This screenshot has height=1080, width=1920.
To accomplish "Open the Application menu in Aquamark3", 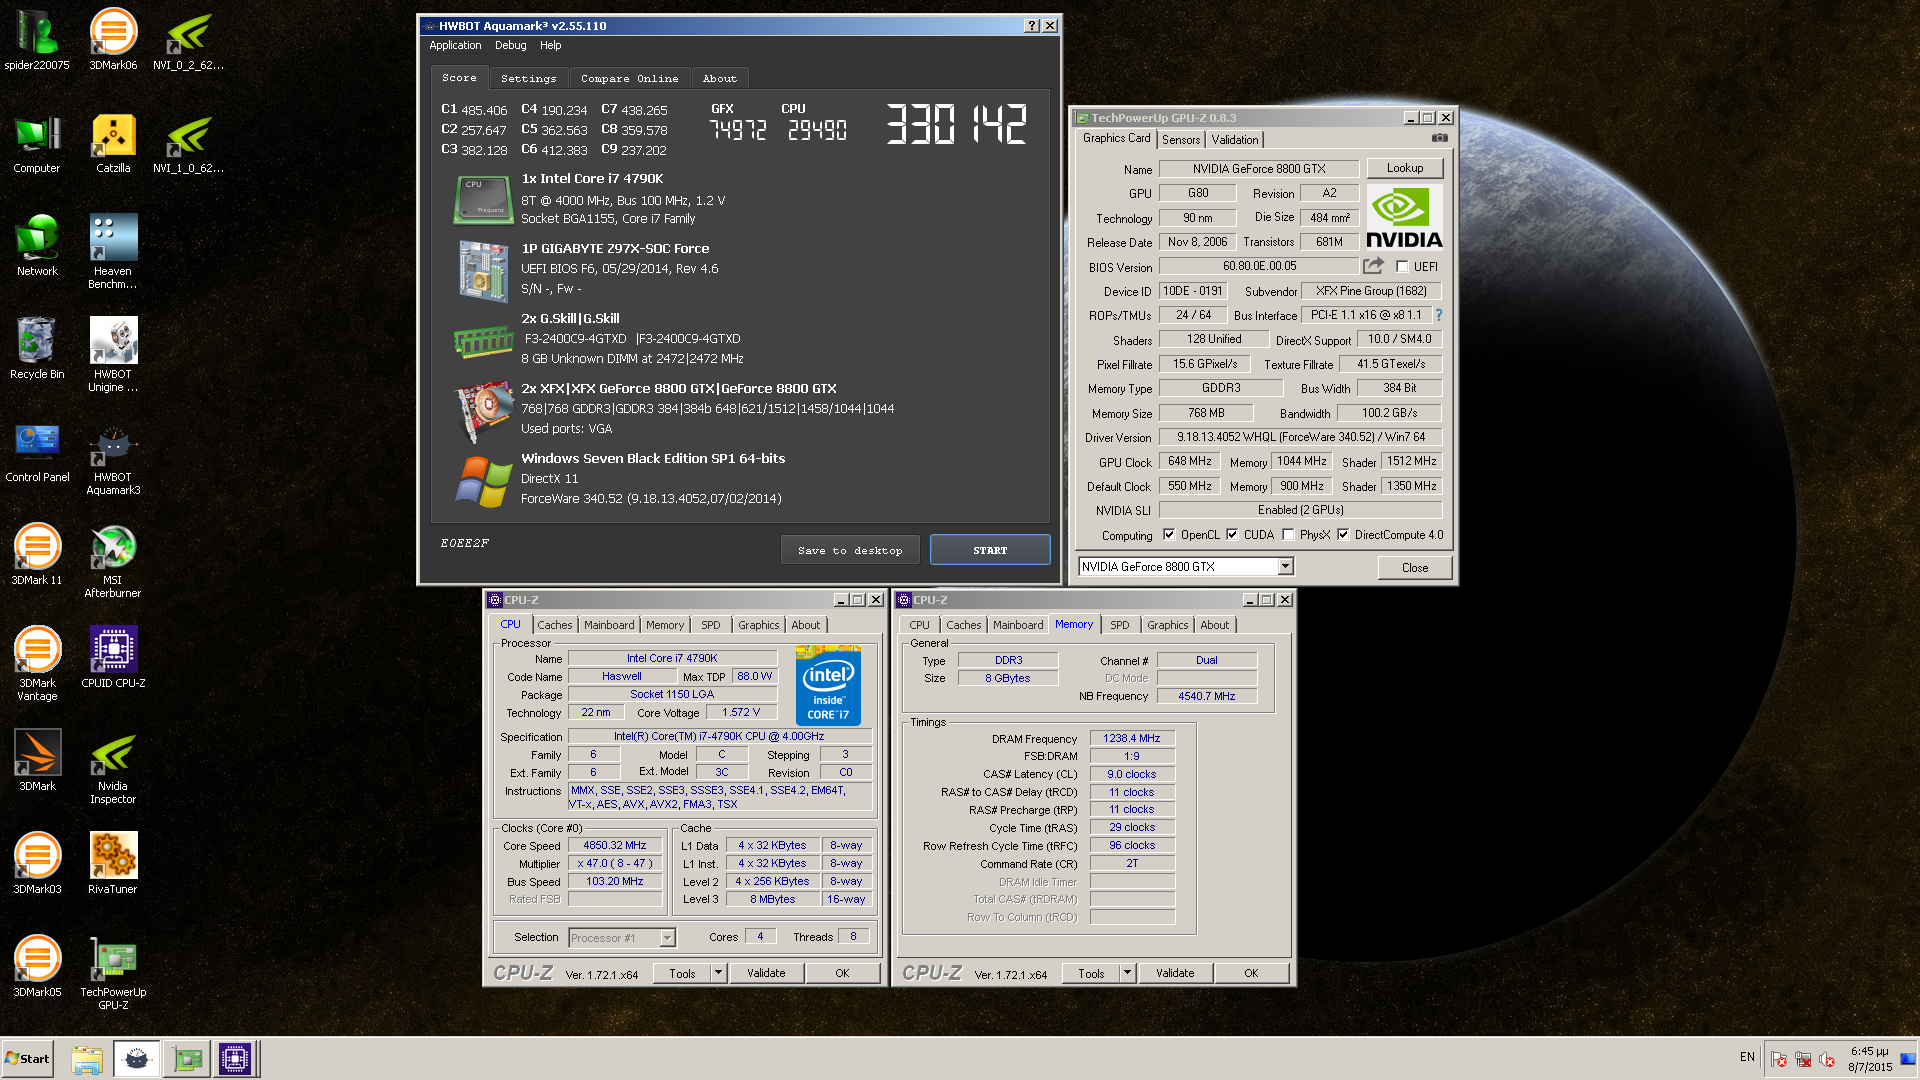I will pos(455,45).
